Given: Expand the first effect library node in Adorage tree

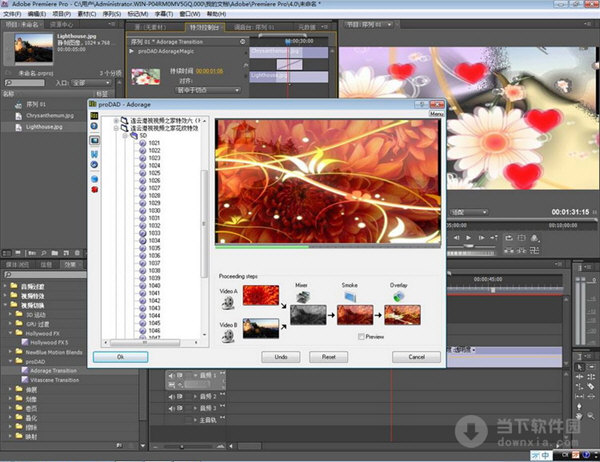Looking at the screenshot, I should (x=116, y=121).
